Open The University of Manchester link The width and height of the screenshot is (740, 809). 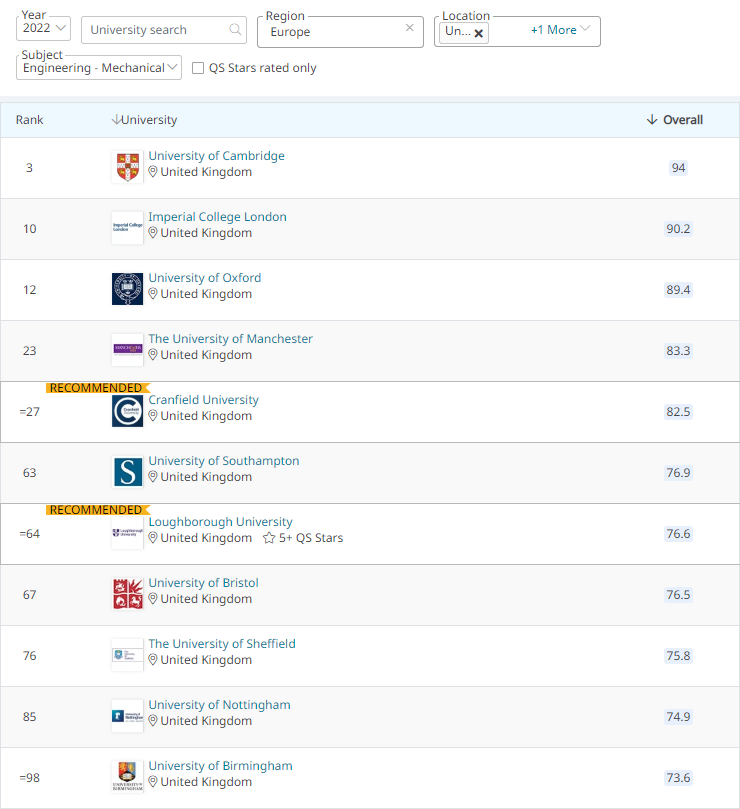(x=230, y=339)
